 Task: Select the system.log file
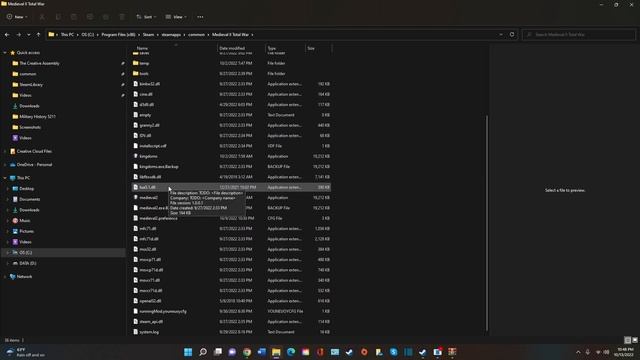[231, 332]
